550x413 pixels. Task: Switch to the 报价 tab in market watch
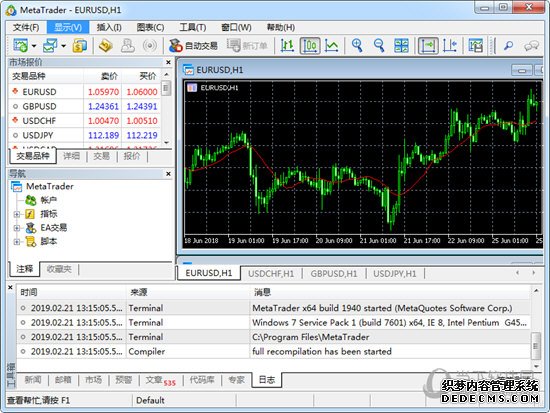[132, 156]
